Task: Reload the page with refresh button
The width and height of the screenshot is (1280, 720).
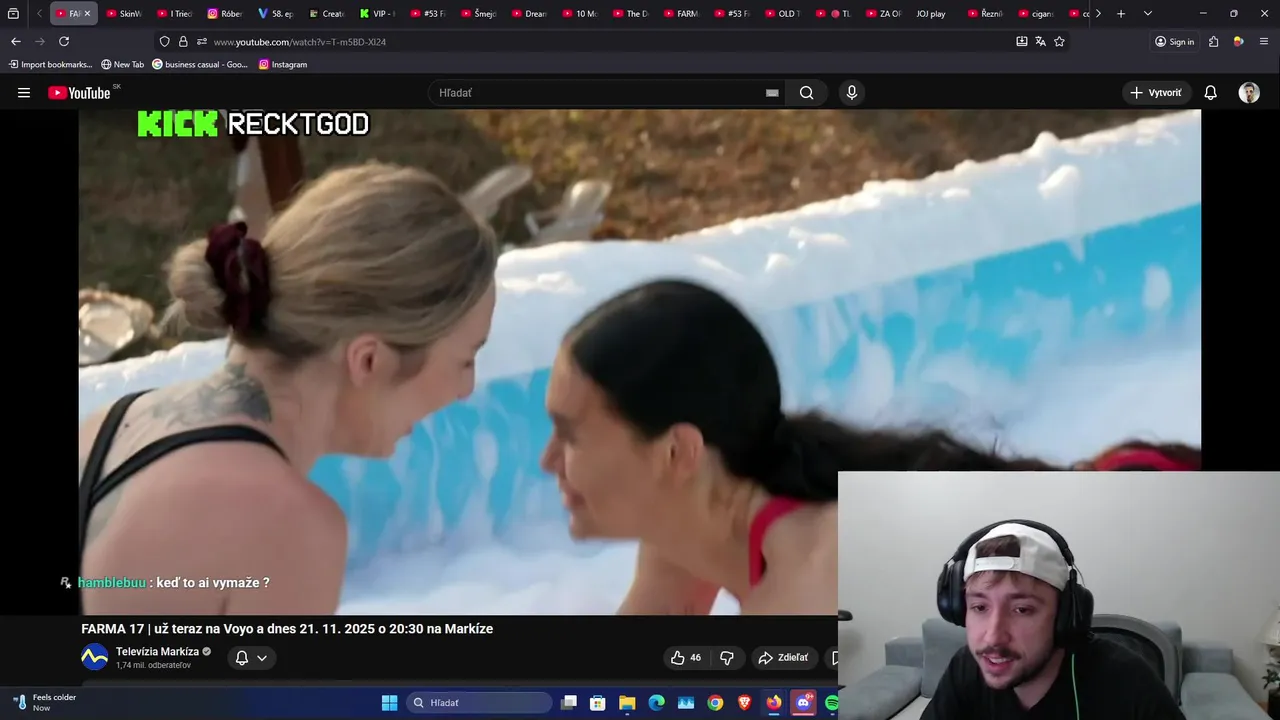Action: click(x=64, y=41)
